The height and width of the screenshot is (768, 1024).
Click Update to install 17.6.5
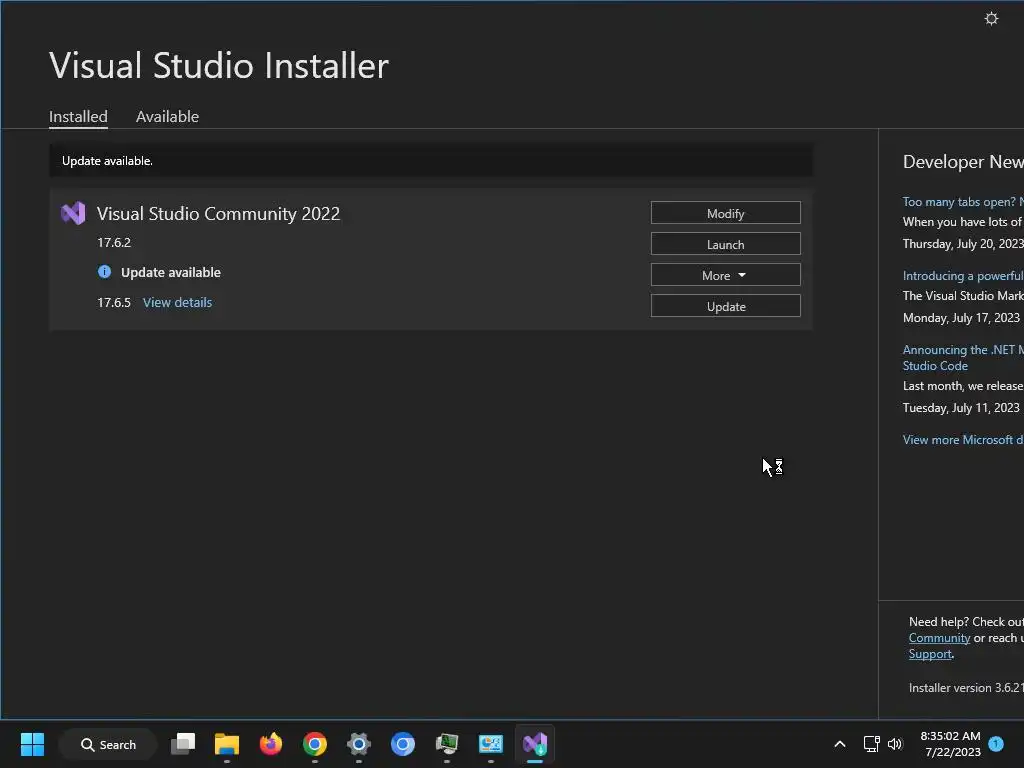[x=726, y=306]
